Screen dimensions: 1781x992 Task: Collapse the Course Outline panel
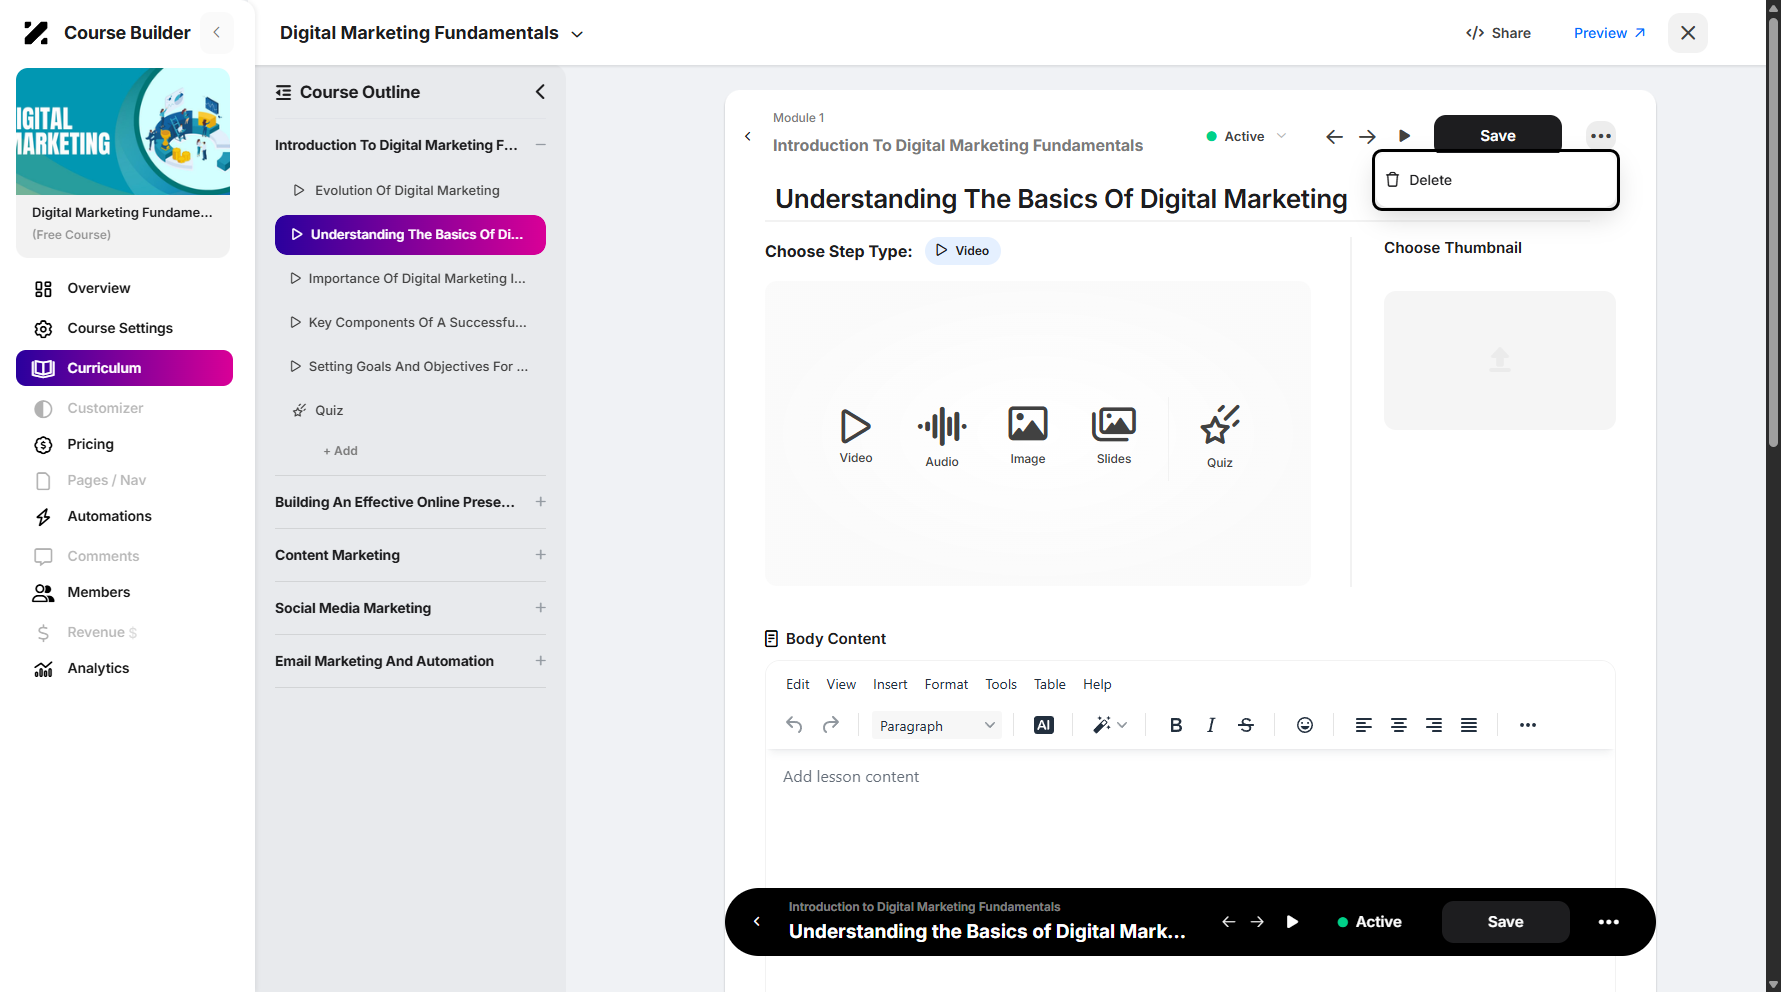pos(540,92)
